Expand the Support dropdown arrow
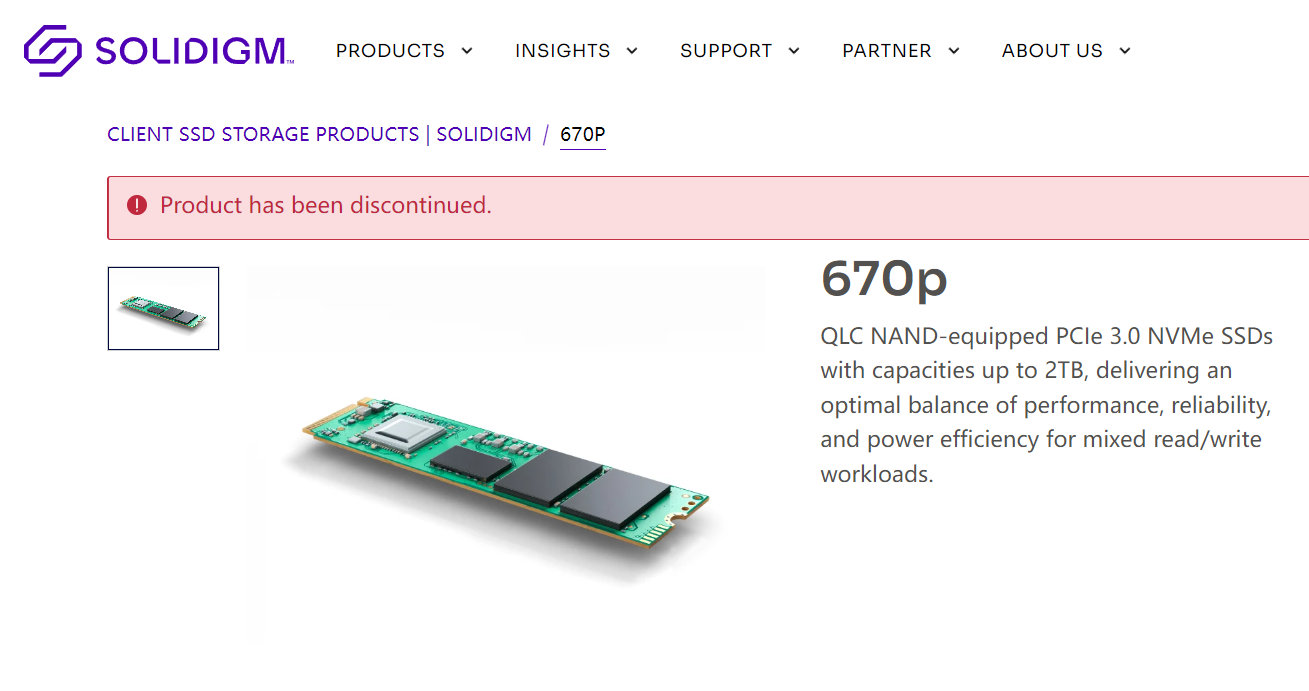Viewport: 1309px width, 691px height. pyautogui.click(x=794, y=51)
